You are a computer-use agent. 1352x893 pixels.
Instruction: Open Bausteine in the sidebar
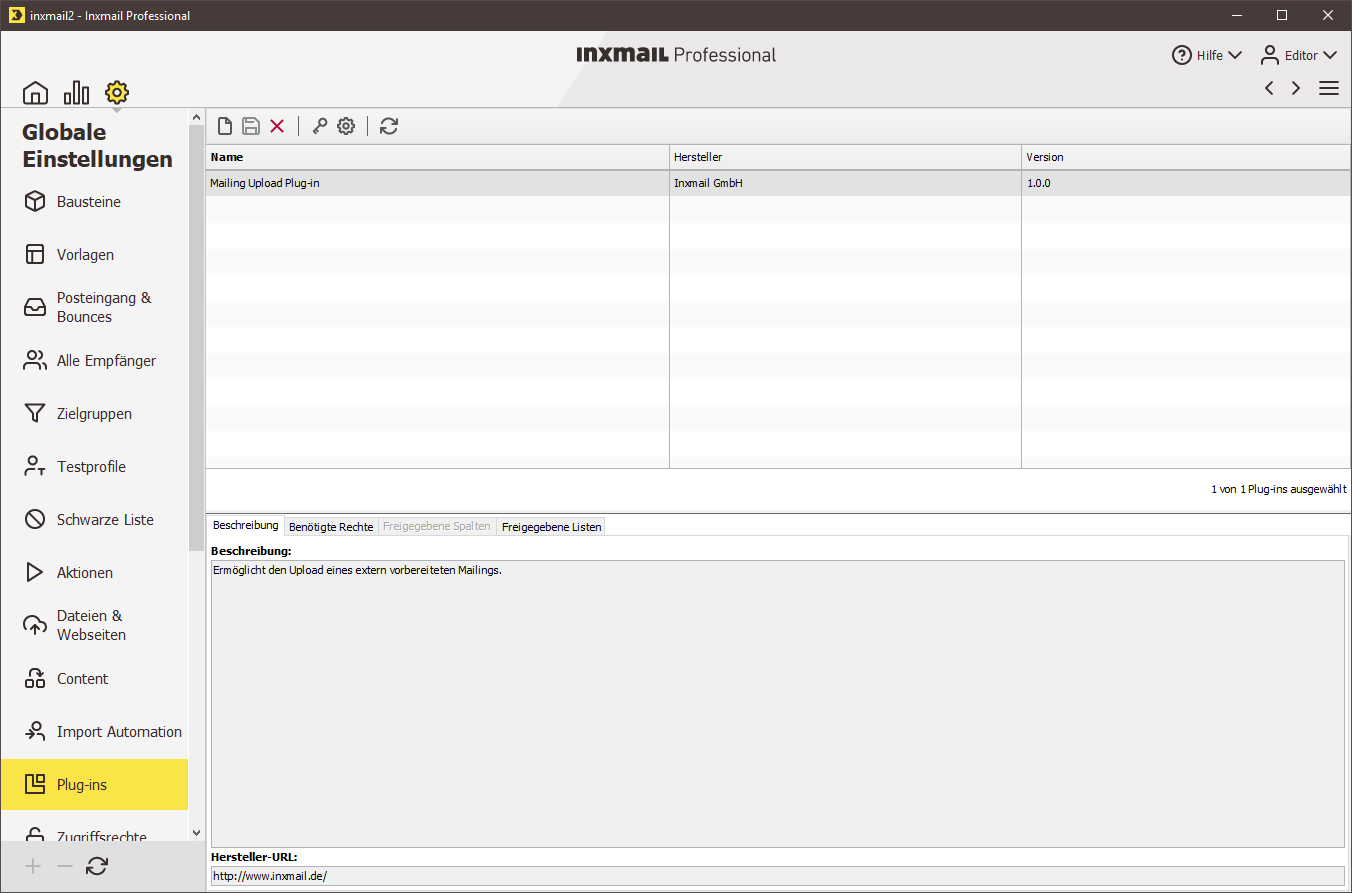click(95, 202)
